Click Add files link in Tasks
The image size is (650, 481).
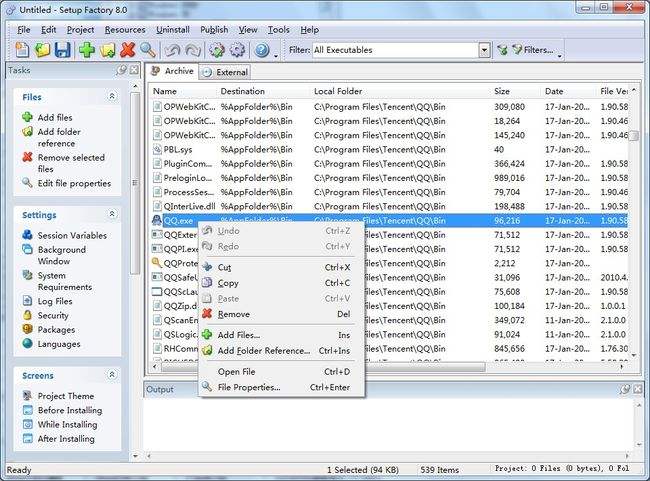click(55, 117)
